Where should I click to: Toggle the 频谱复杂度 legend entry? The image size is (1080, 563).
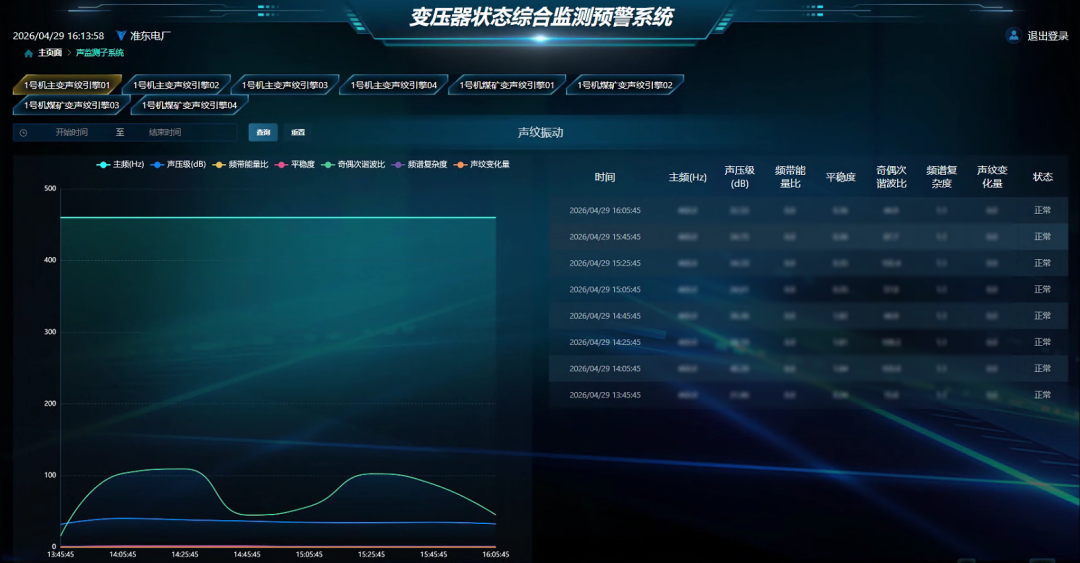419,165
